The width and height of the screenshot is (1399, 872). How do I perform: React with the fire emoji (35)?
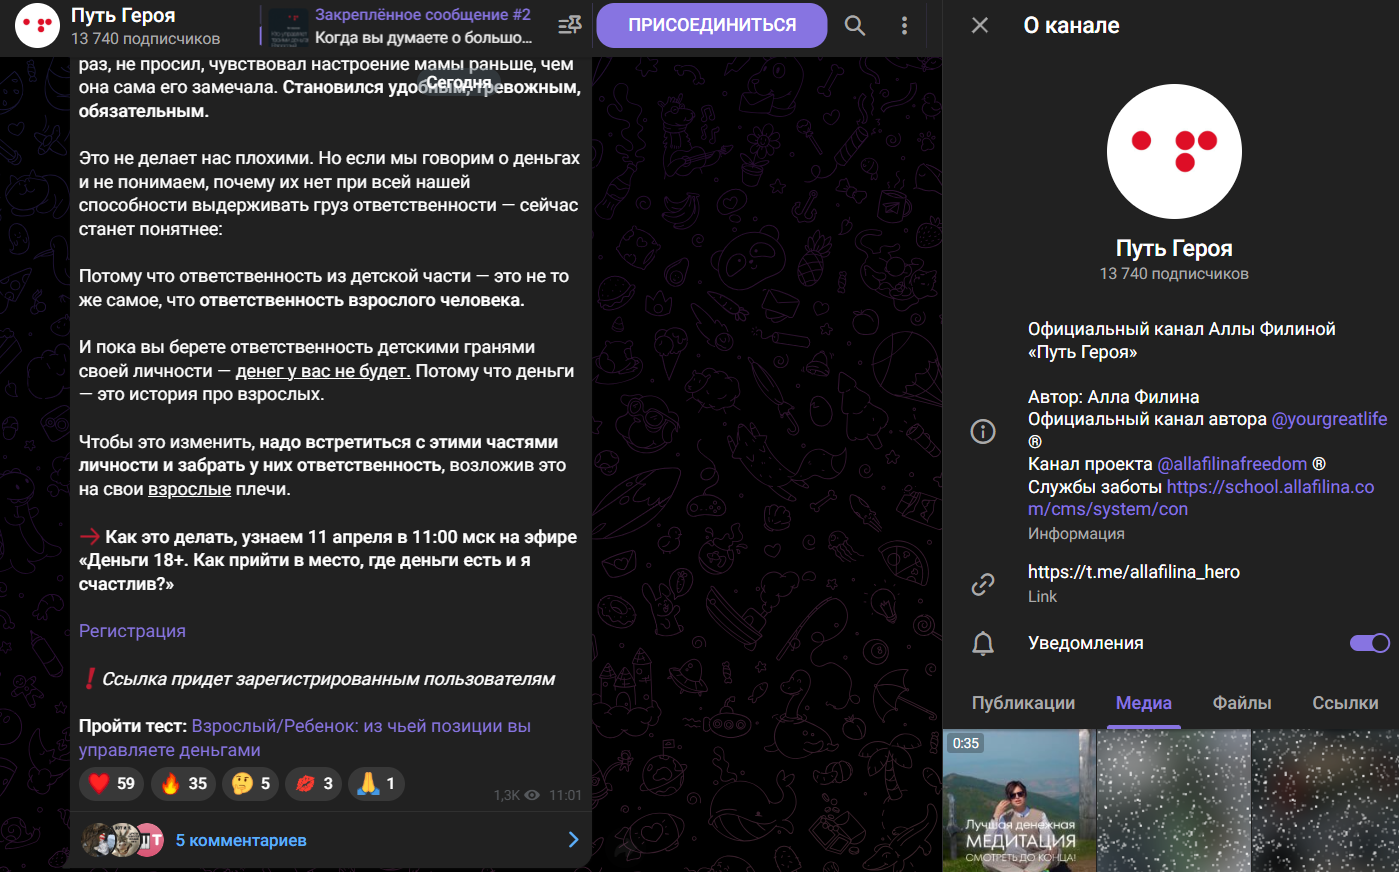[184, 784]
